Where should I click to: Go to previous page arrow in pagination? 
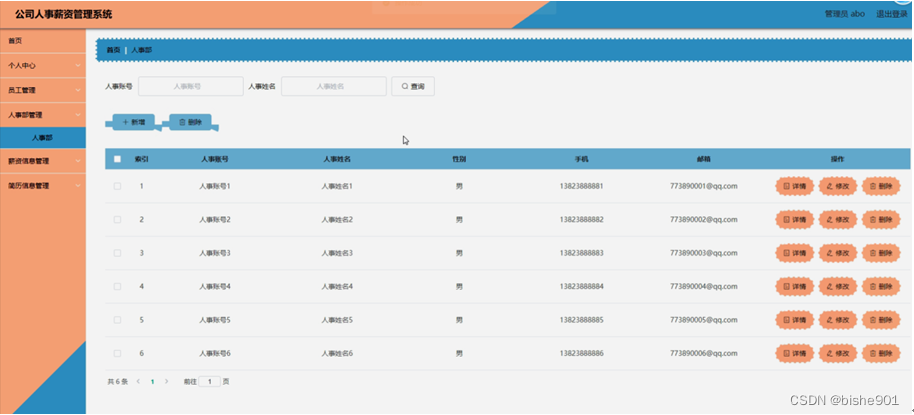click(138, 382)
